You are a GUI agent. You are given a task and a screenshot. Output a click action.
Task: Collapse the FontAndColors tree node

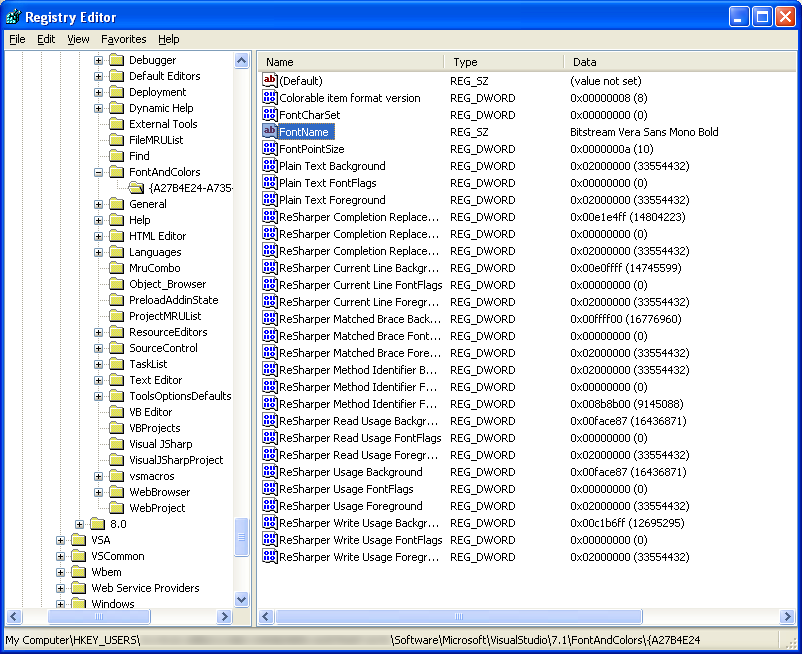pos(98,172)
